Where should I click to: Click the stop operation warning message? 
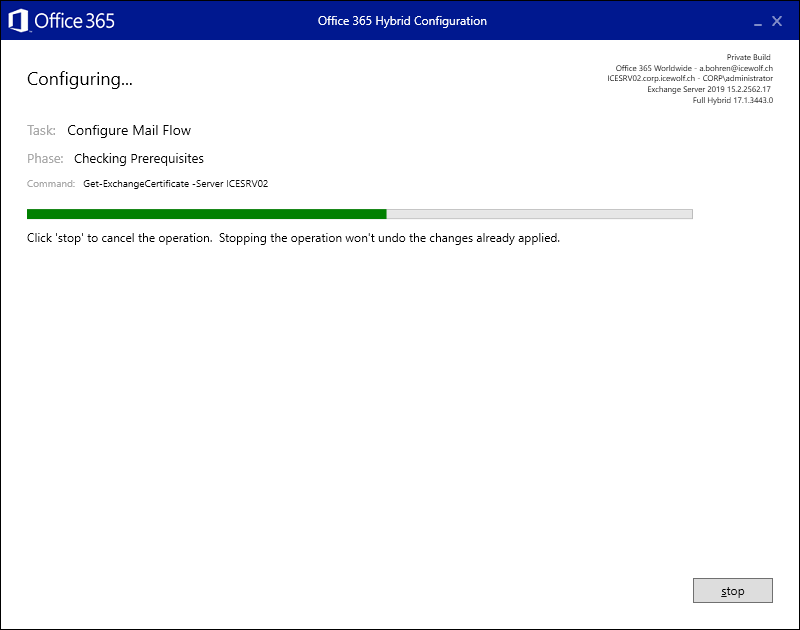click(x=293, y=238)
